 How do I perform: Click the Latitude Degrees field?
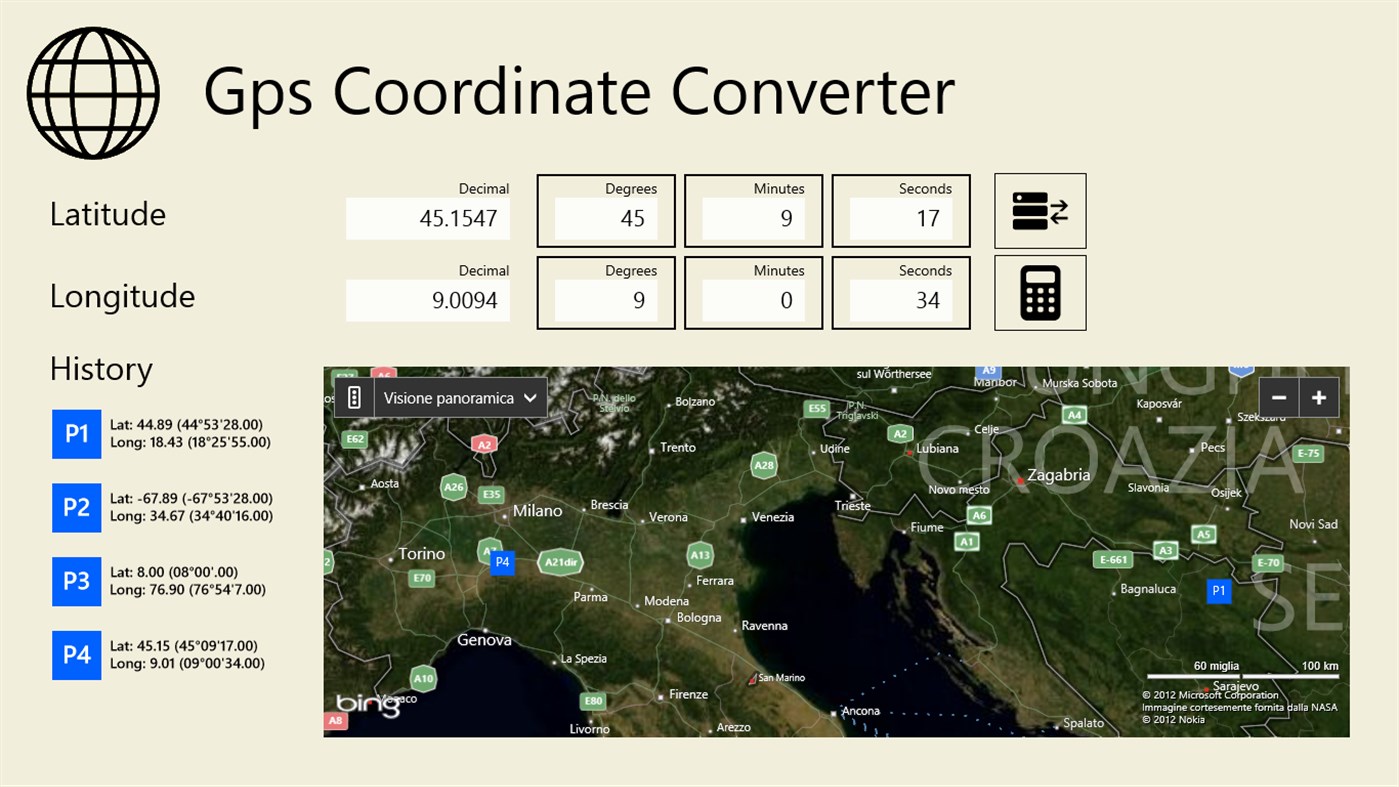pos(605,218)
